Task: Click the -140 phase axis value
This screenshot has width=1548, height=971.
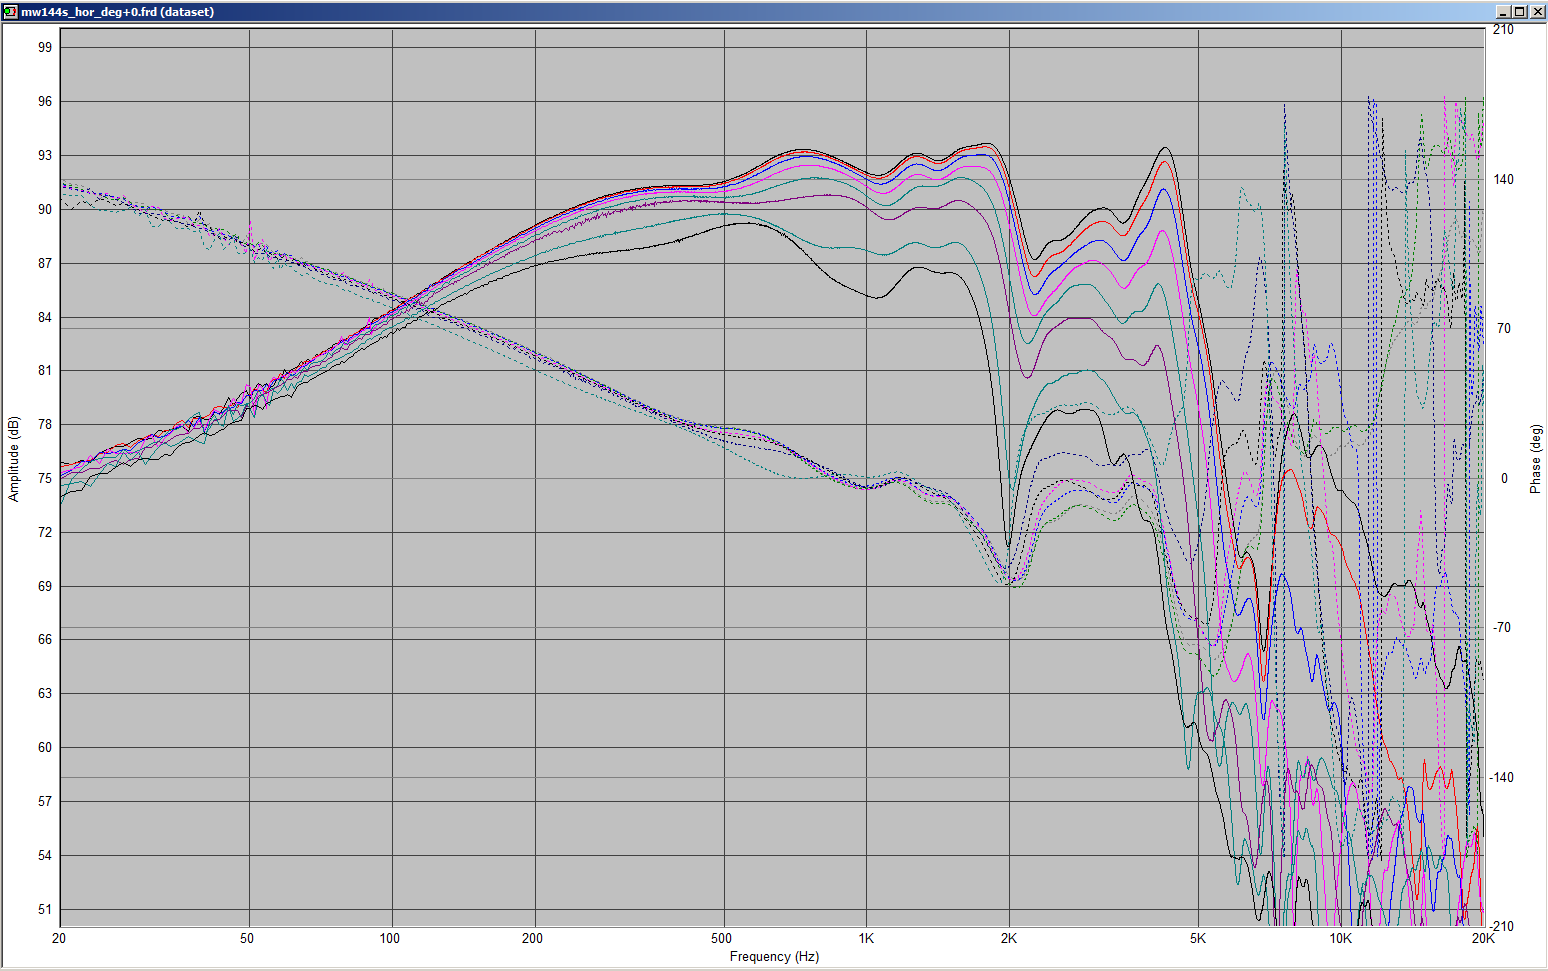Action: [x=1502, y=778]
